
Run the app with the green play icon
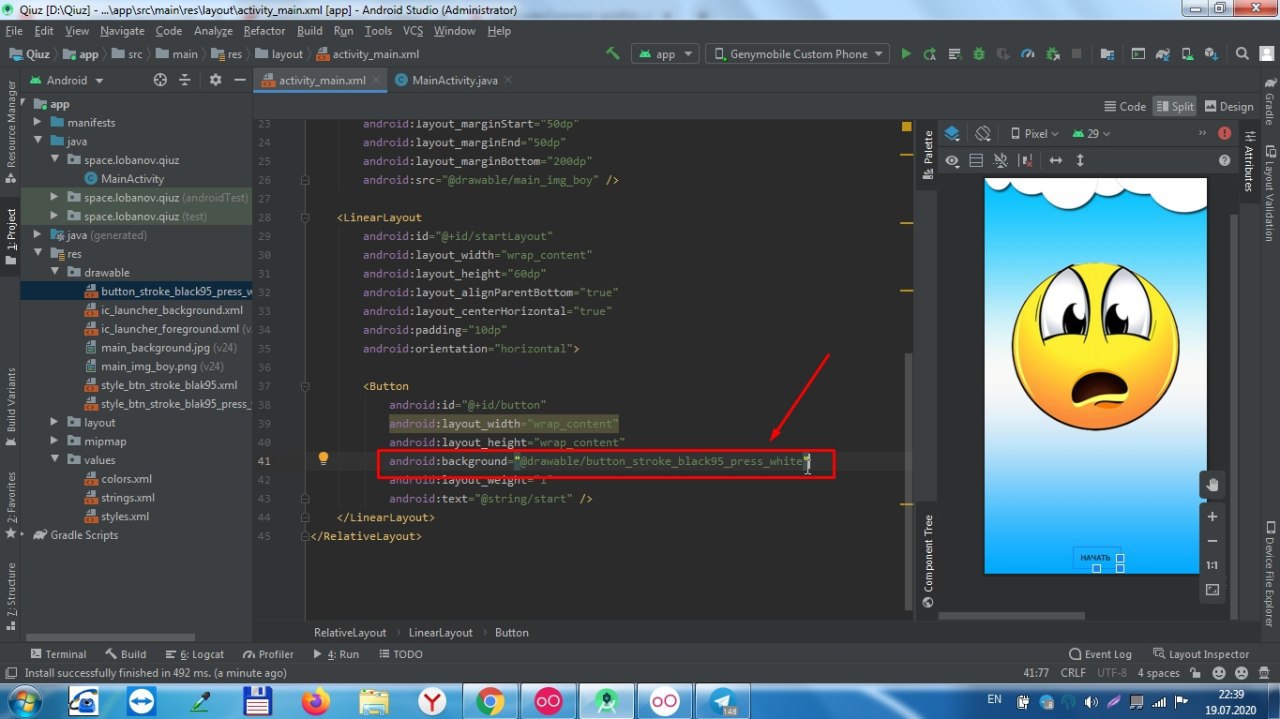coord(906,54)
